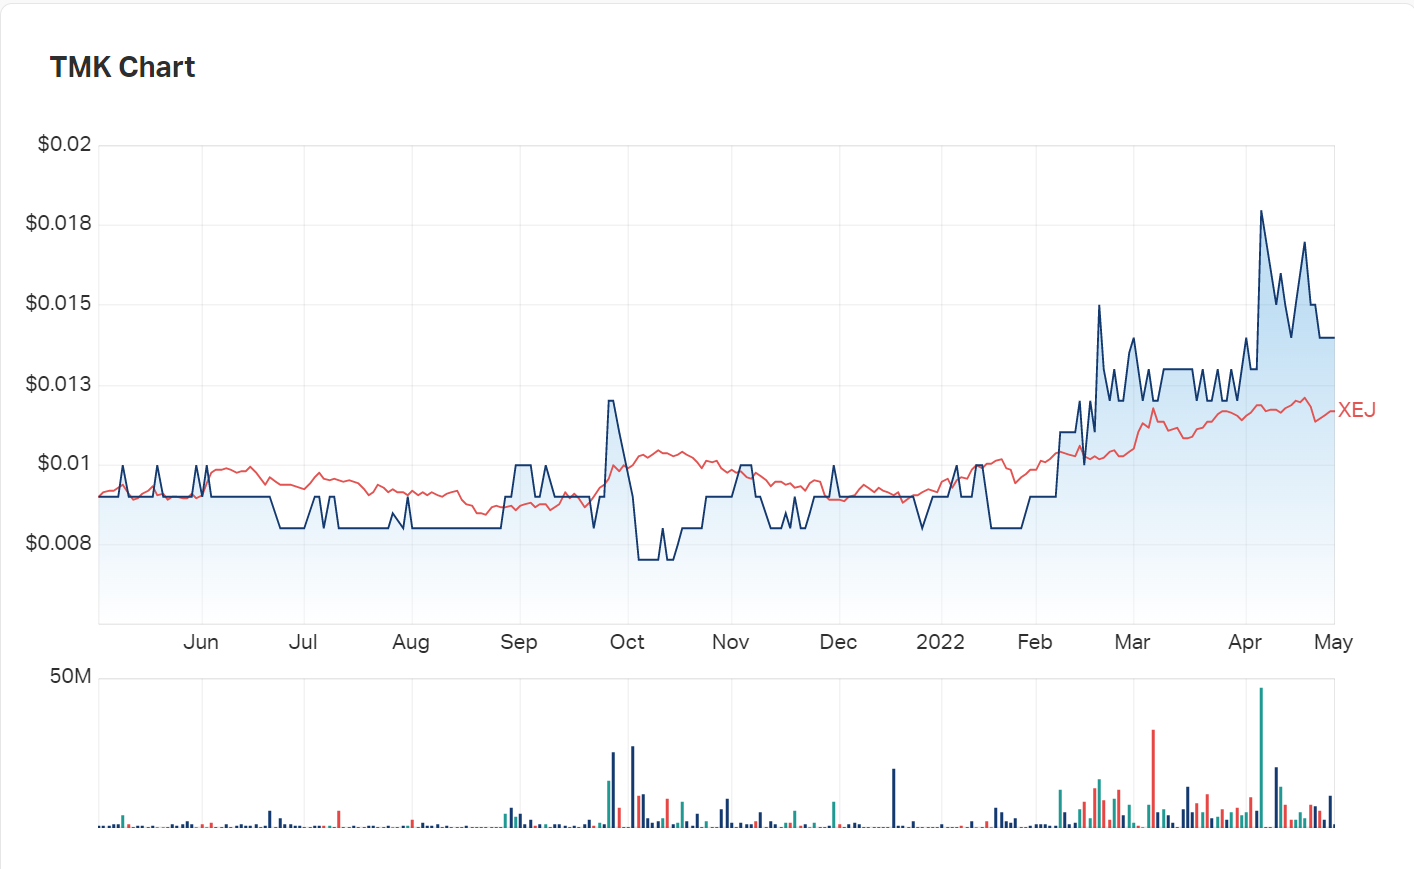Click the May date axis label

point(1333,642)
